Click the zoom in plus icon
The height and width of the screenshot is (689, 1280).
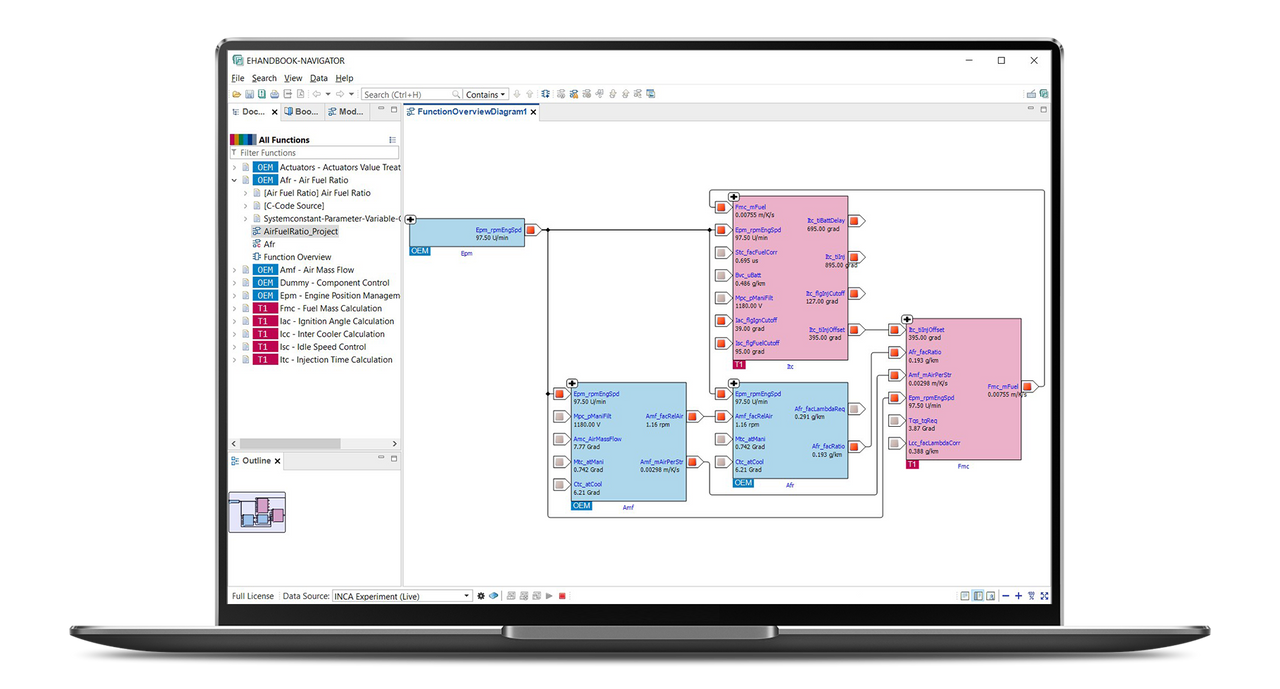(x=1018, y=596)
